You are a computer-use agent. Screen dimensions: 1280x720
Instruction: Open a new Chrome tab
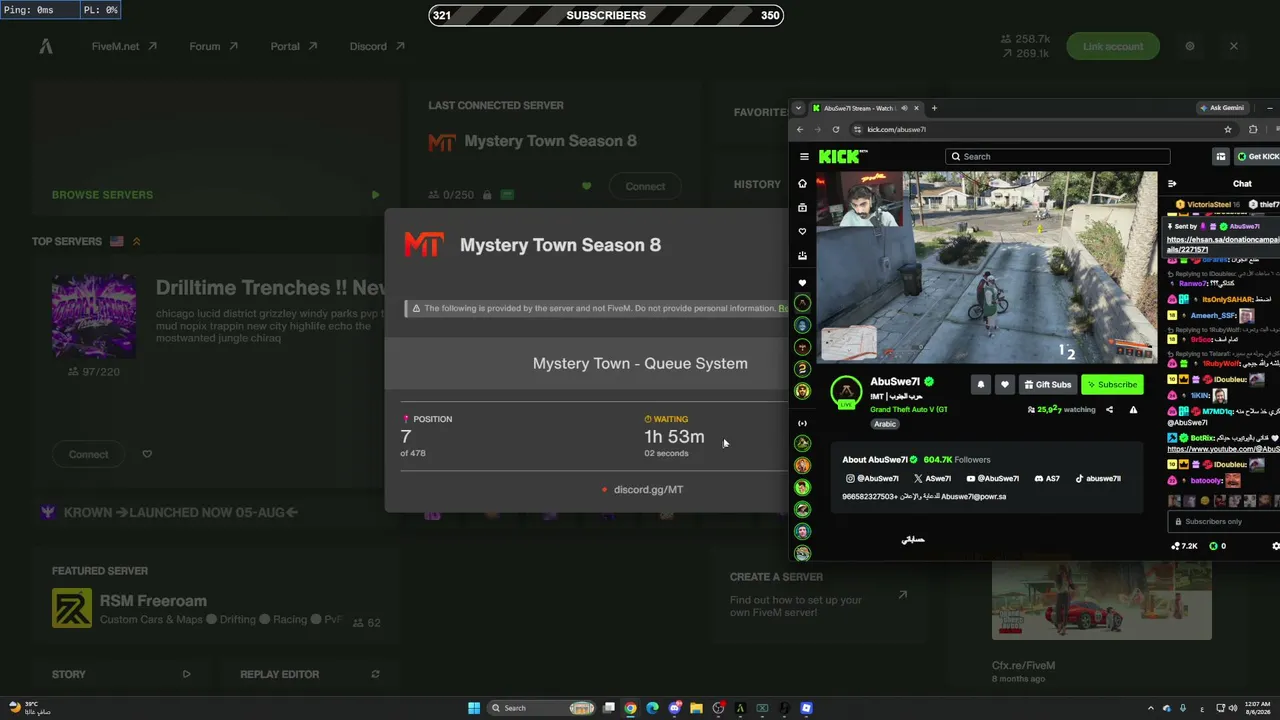[x=934, y=108]
